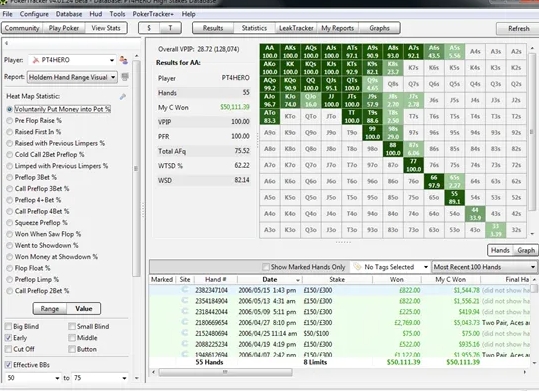Click the report options icon beside Report dropdown
539x391 pixels.
click(x=125, y=77)
